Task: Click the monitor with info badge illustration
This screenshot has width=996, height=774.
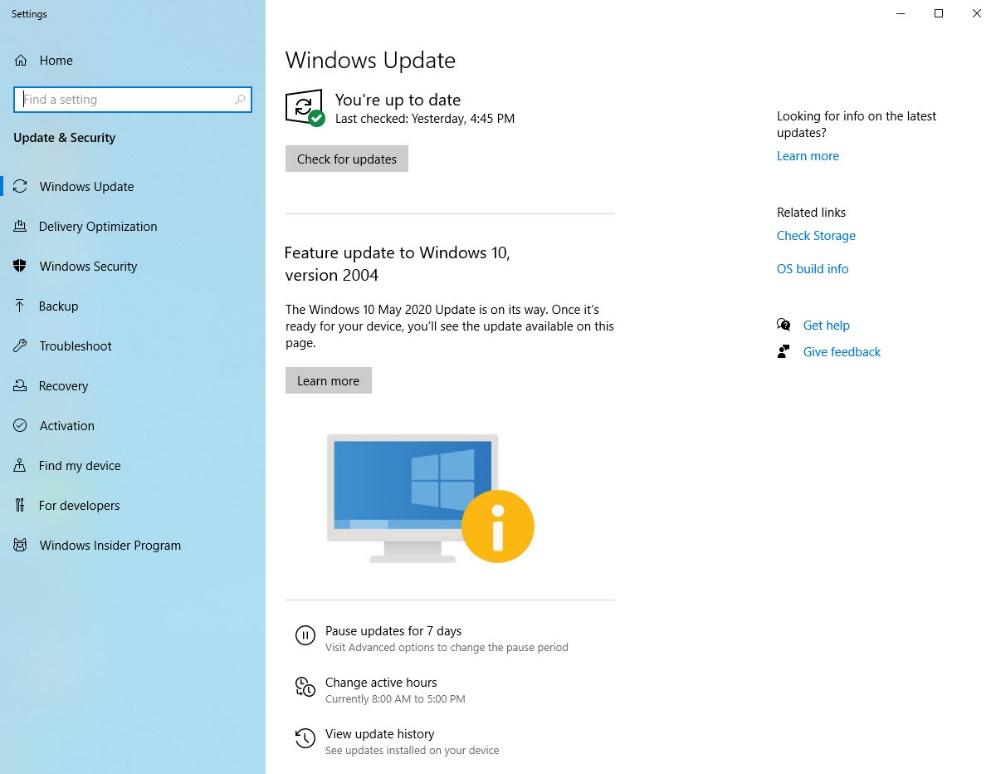Action: (x=431, y=498)
